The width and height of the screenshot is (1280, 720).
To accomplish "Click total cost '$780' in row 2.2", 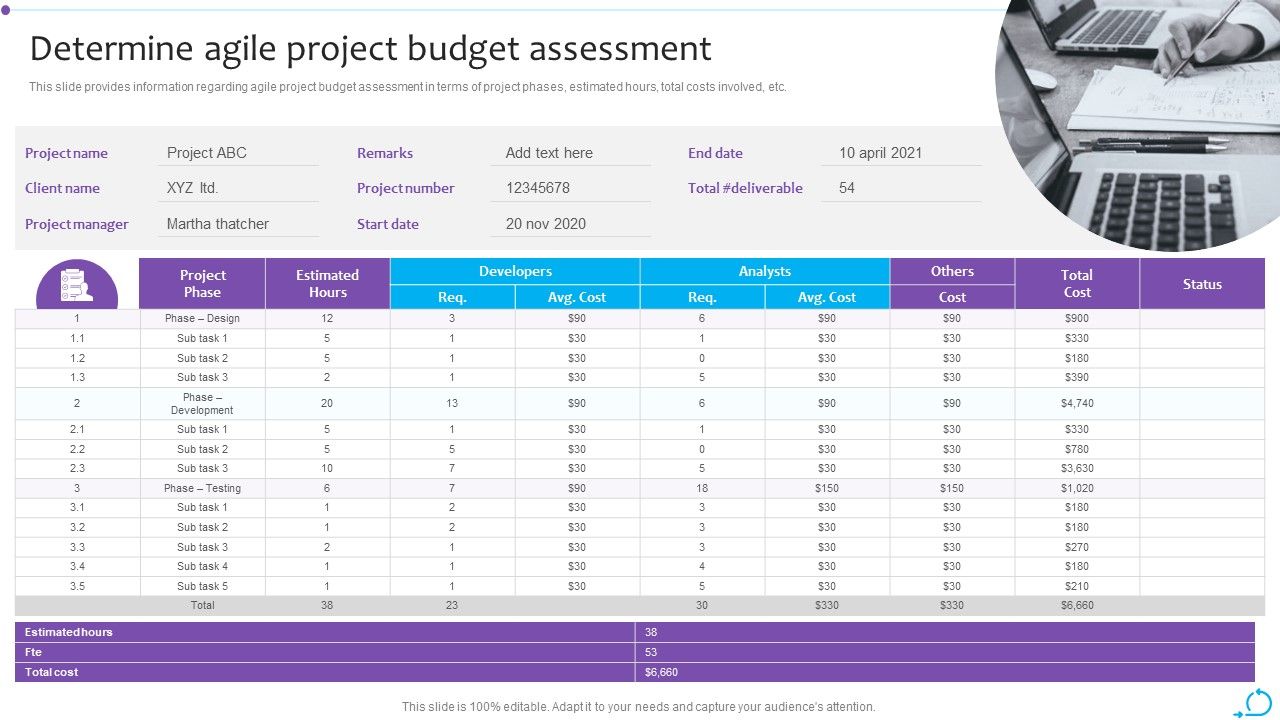I will click(1077, 449).
